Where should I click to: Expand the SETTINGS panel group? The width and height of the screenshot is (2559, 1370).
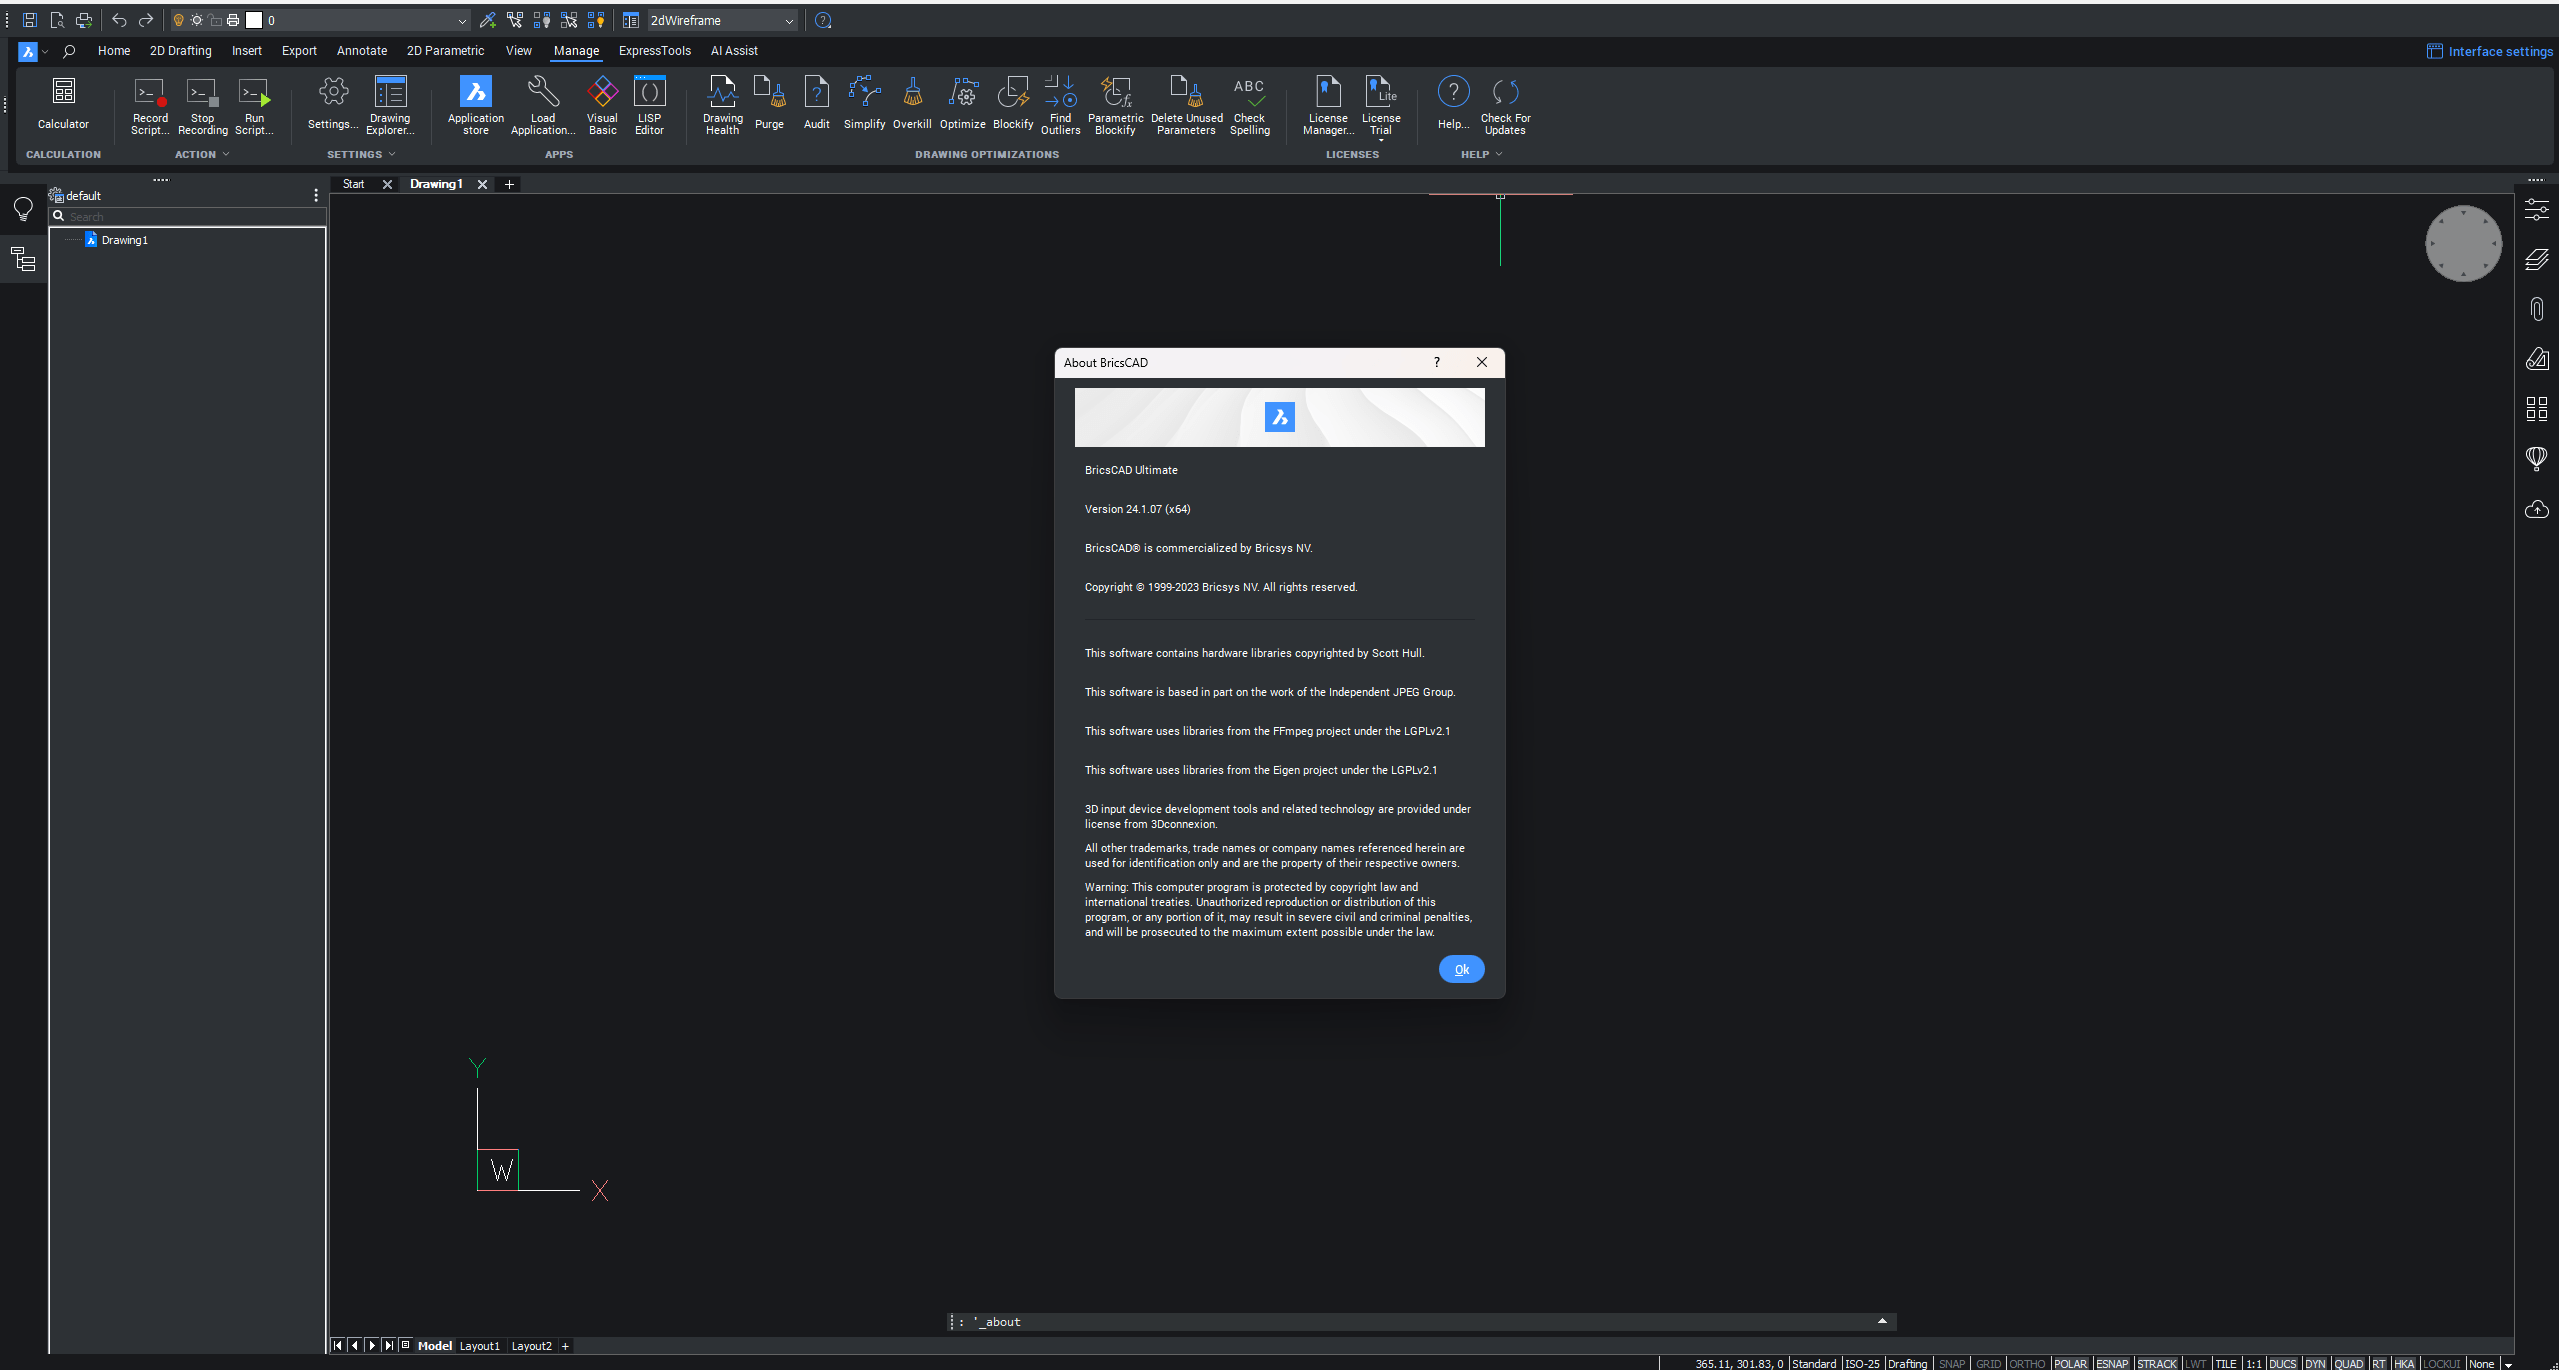tap(391, 154)
